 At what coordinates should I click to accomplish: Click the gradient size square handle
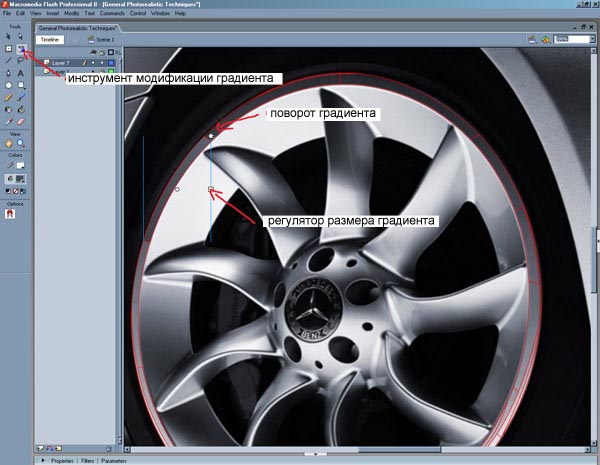point(211,189)
